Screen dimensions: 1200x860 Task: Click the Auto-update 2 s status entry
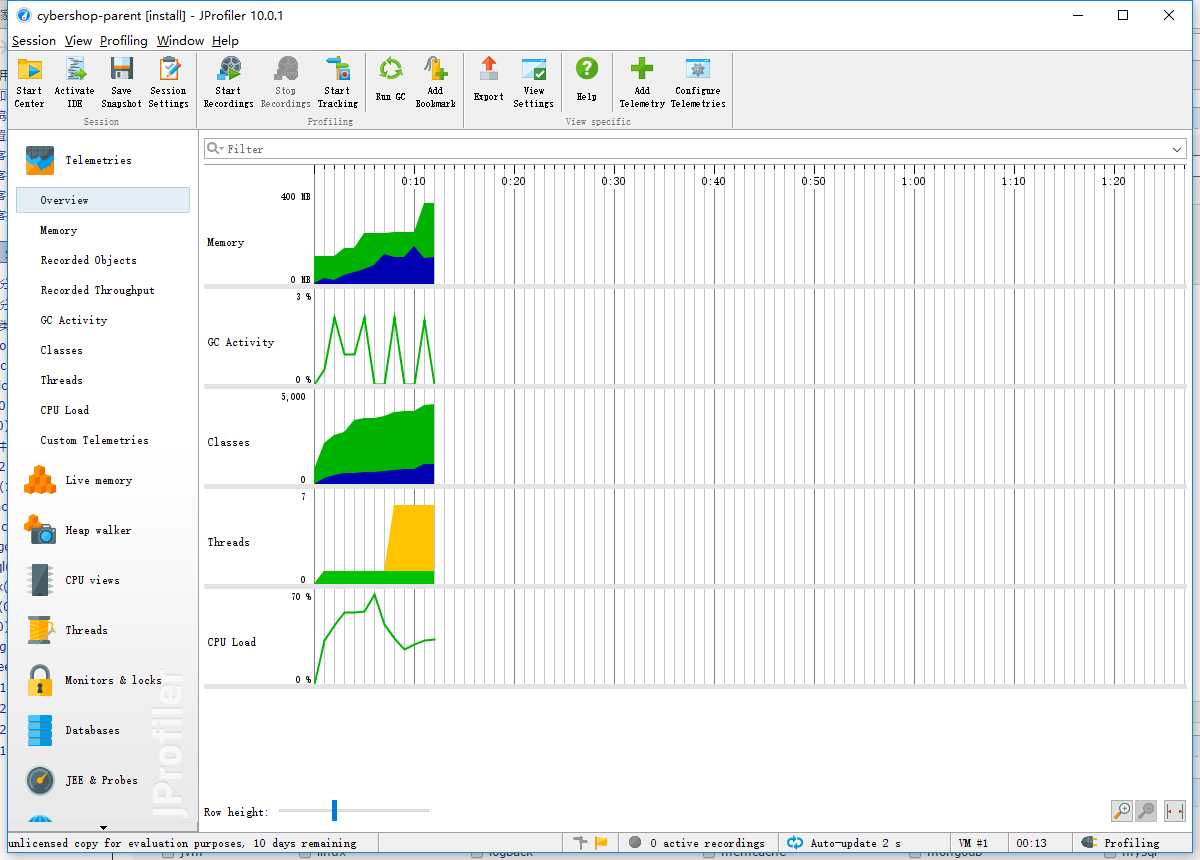(844, 843)
